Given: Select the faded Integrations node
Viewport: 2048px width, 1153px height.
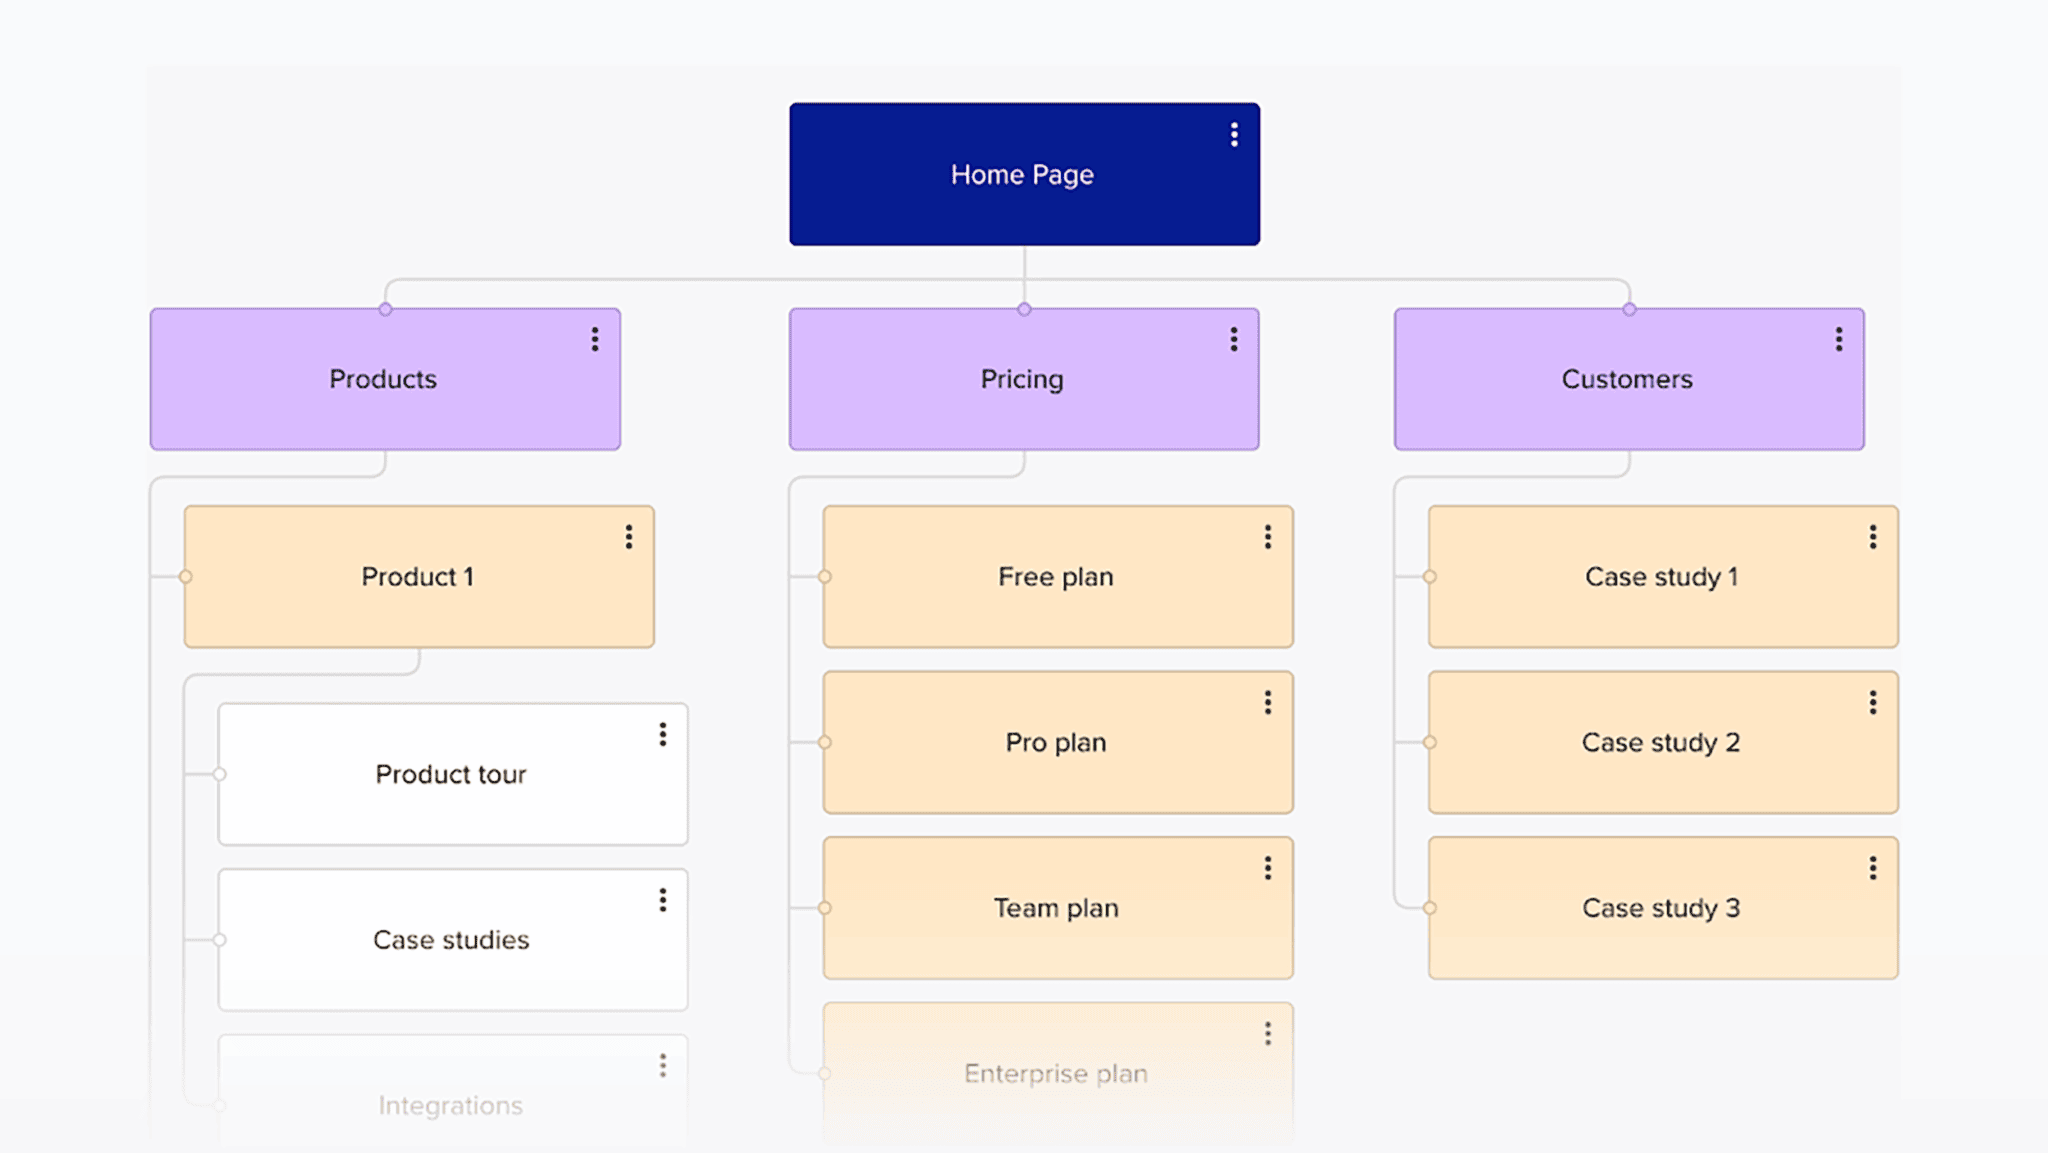Looking at the screenshot, I should tap(451, 1105).
